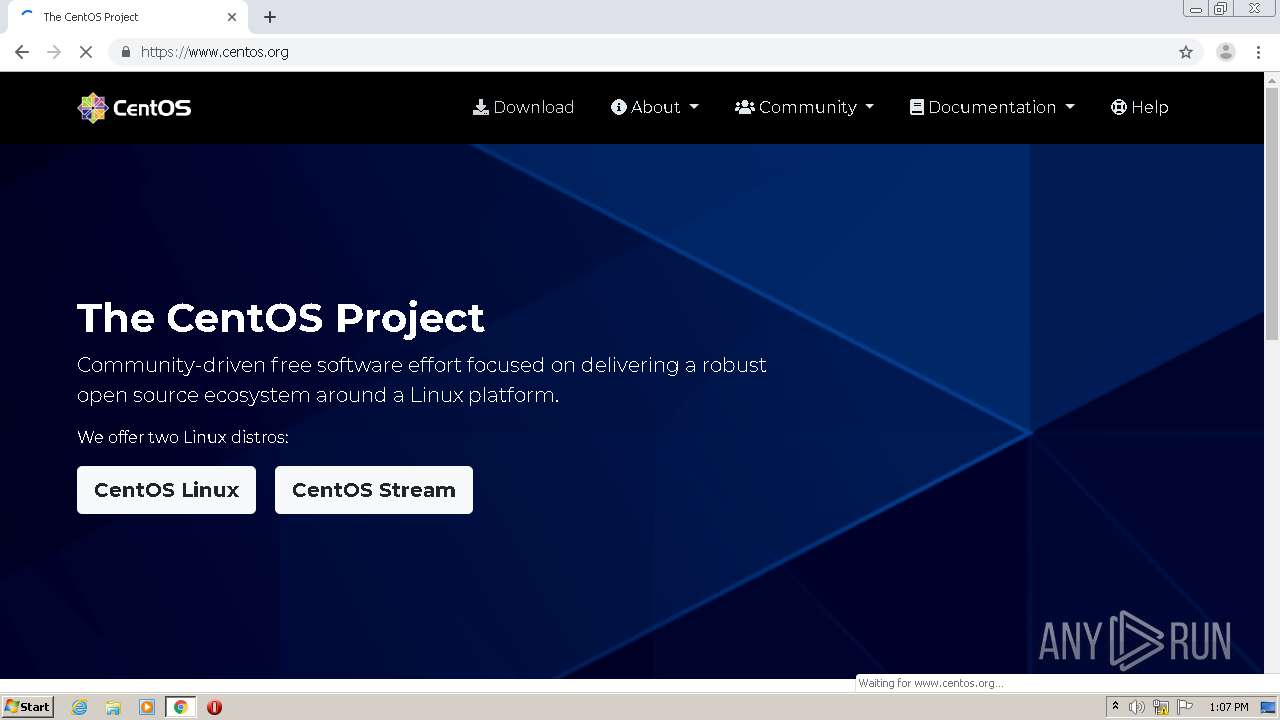Go back using the browser back arrow

coord(22,52)
